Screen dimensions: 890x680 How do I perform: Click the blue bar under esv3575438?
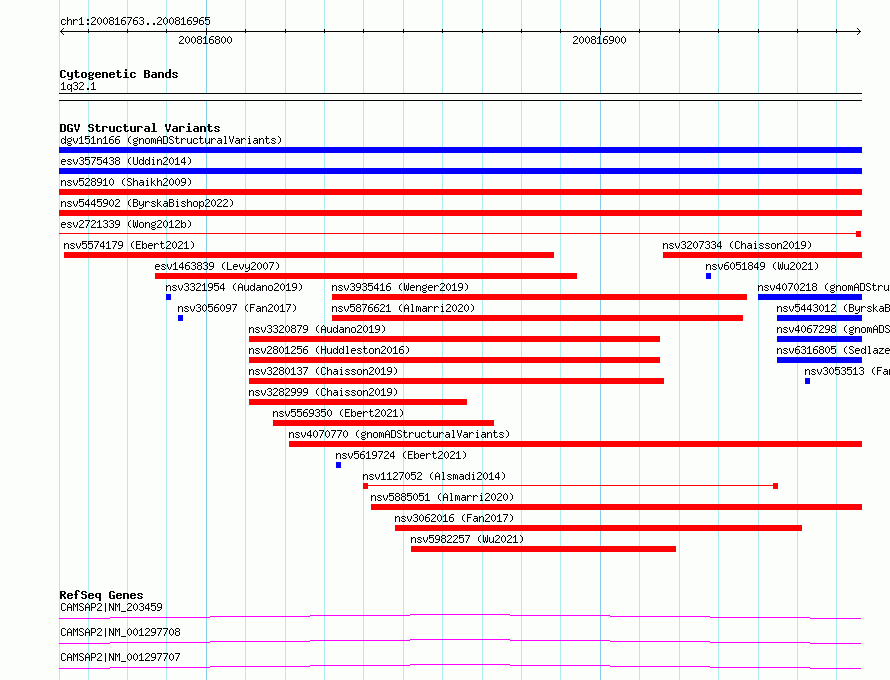point(460,171)
